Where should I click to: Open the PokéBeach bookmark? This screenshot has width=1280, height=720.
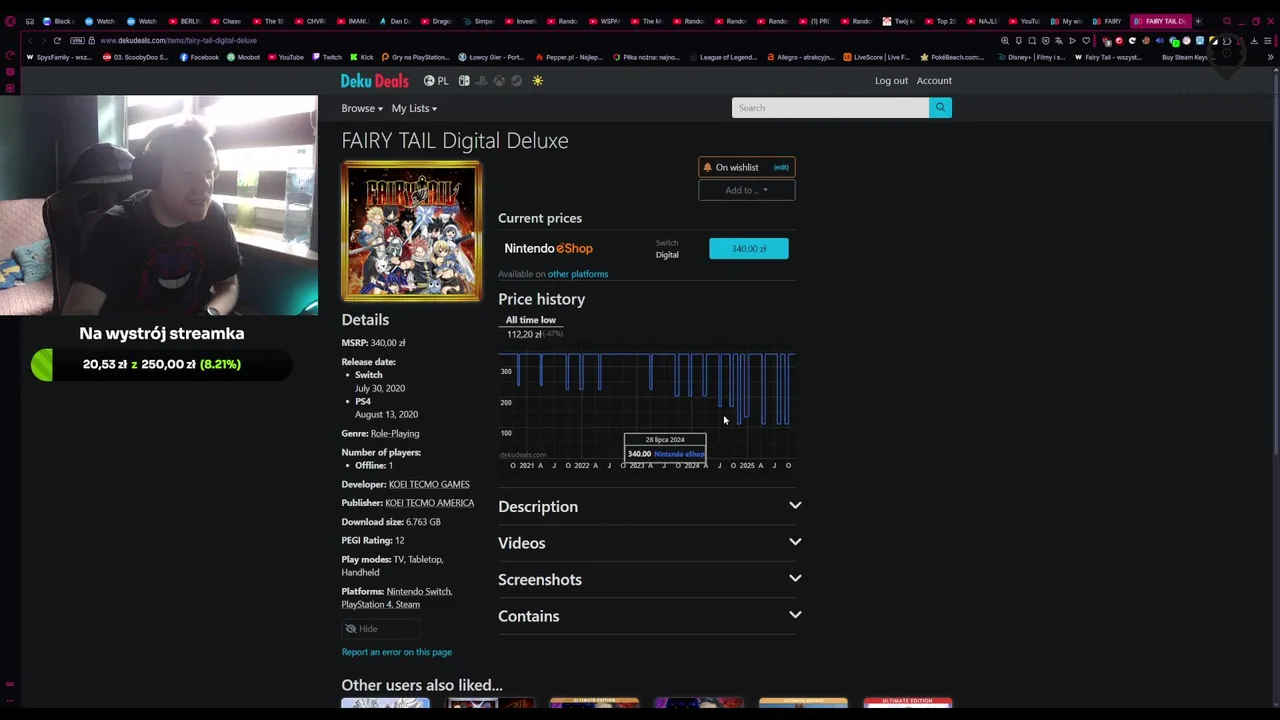[952, 57]
